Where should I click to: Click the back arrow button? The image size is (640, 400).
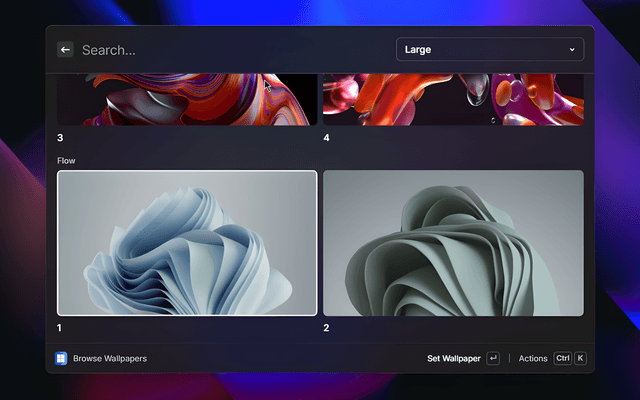65,49
